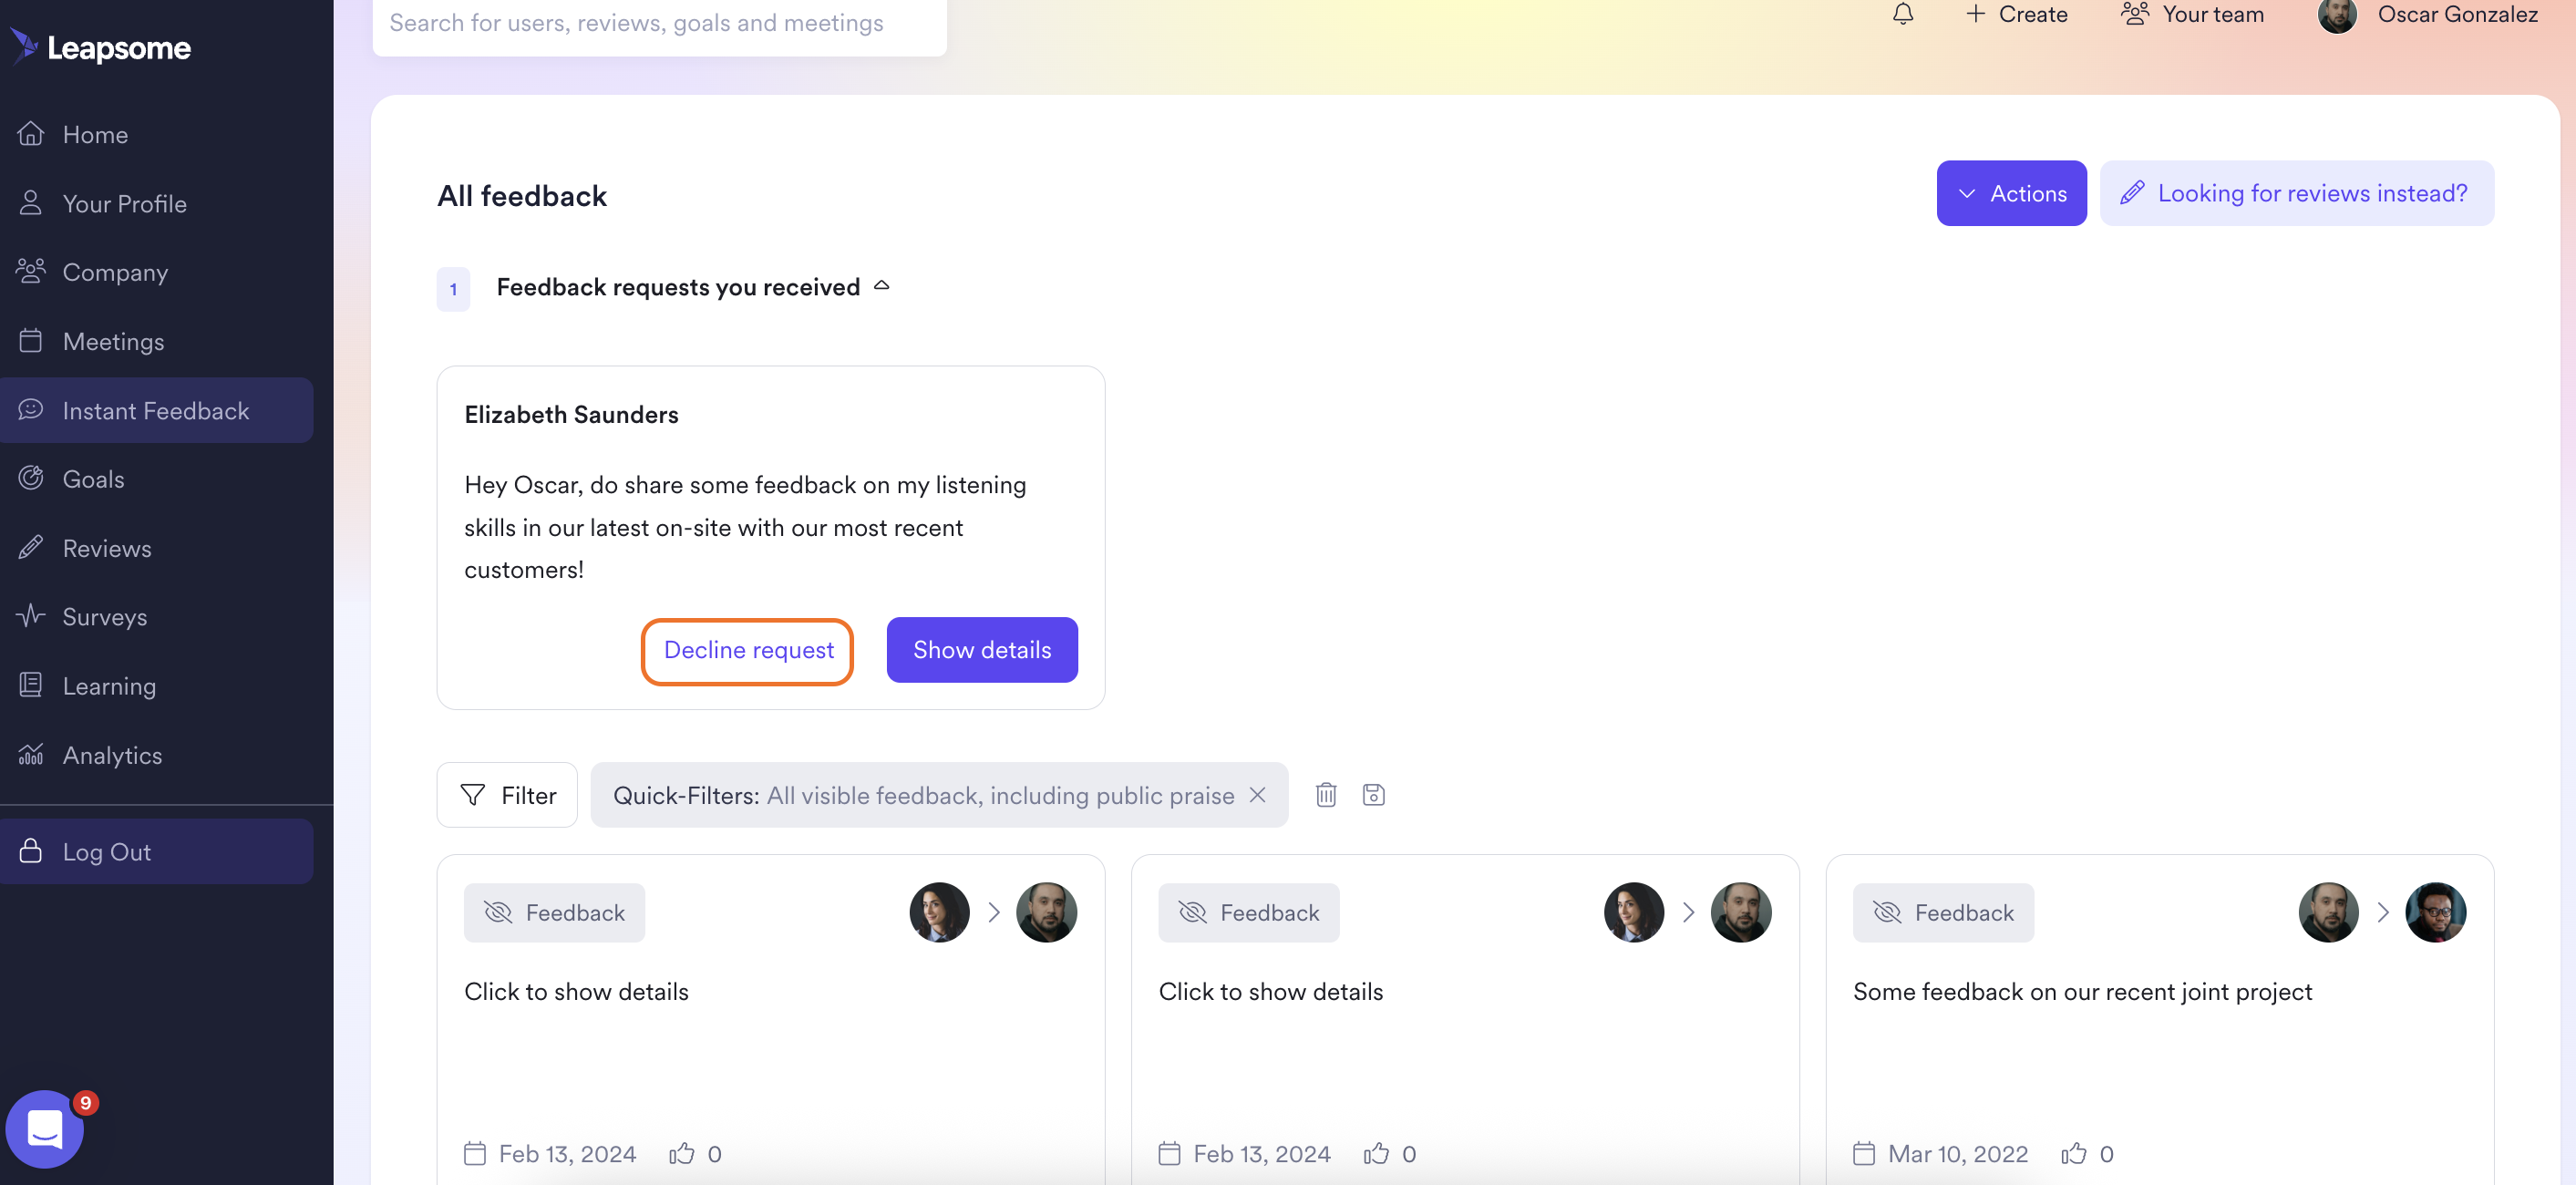Like the Mar 10, 2022 feedback

(x=2074, y=1153)
